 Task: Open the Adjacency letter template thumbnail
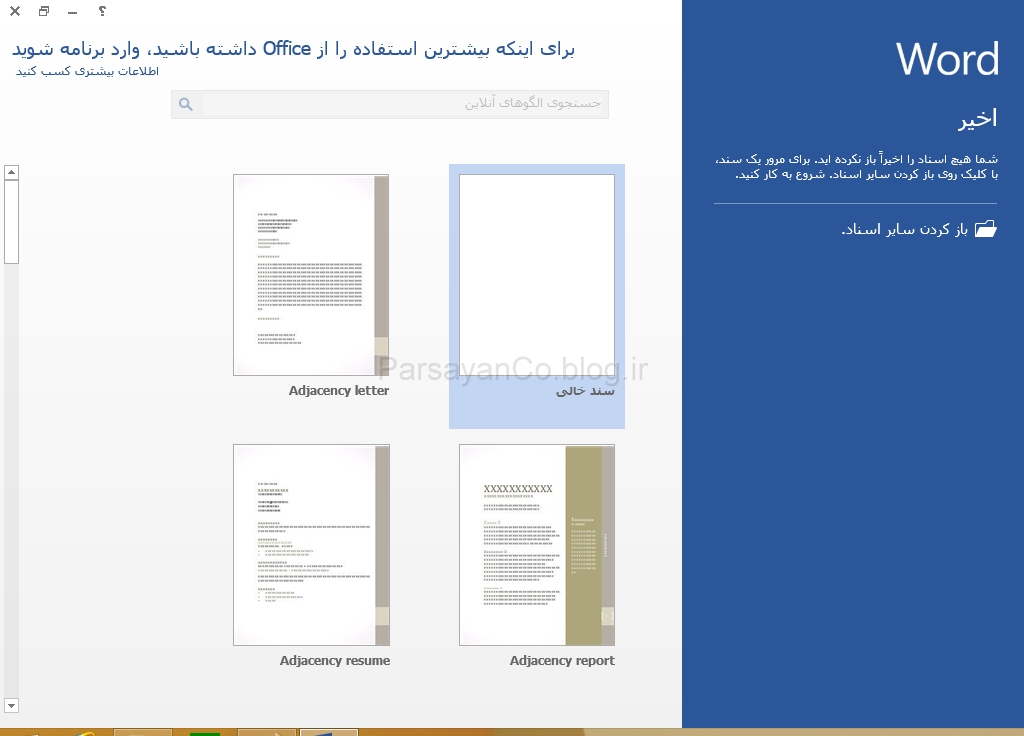pyautogui.click(x=311, y=275)
